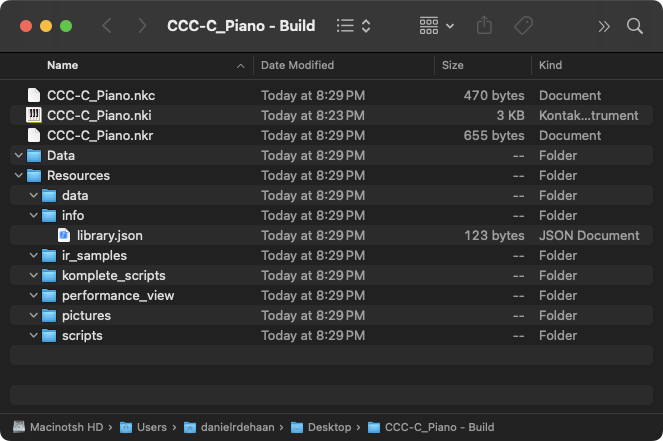The image size is (663, 441).
Task: Collapse the Data folder disclosure triangle
Action: click(19, 155)
